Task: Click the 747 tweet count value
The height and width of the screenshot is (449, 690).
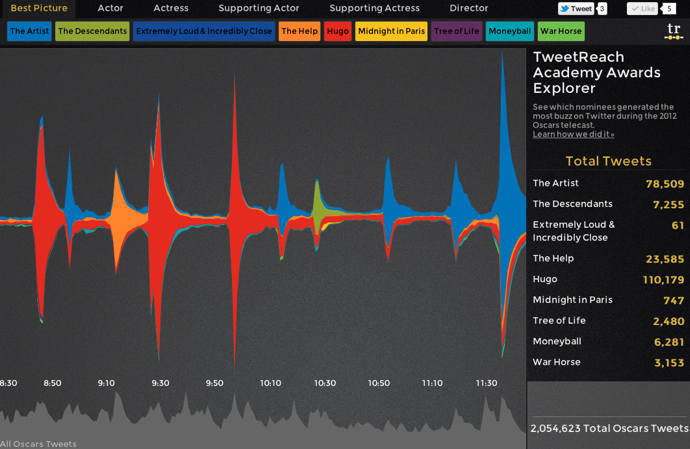Action: 674,301
